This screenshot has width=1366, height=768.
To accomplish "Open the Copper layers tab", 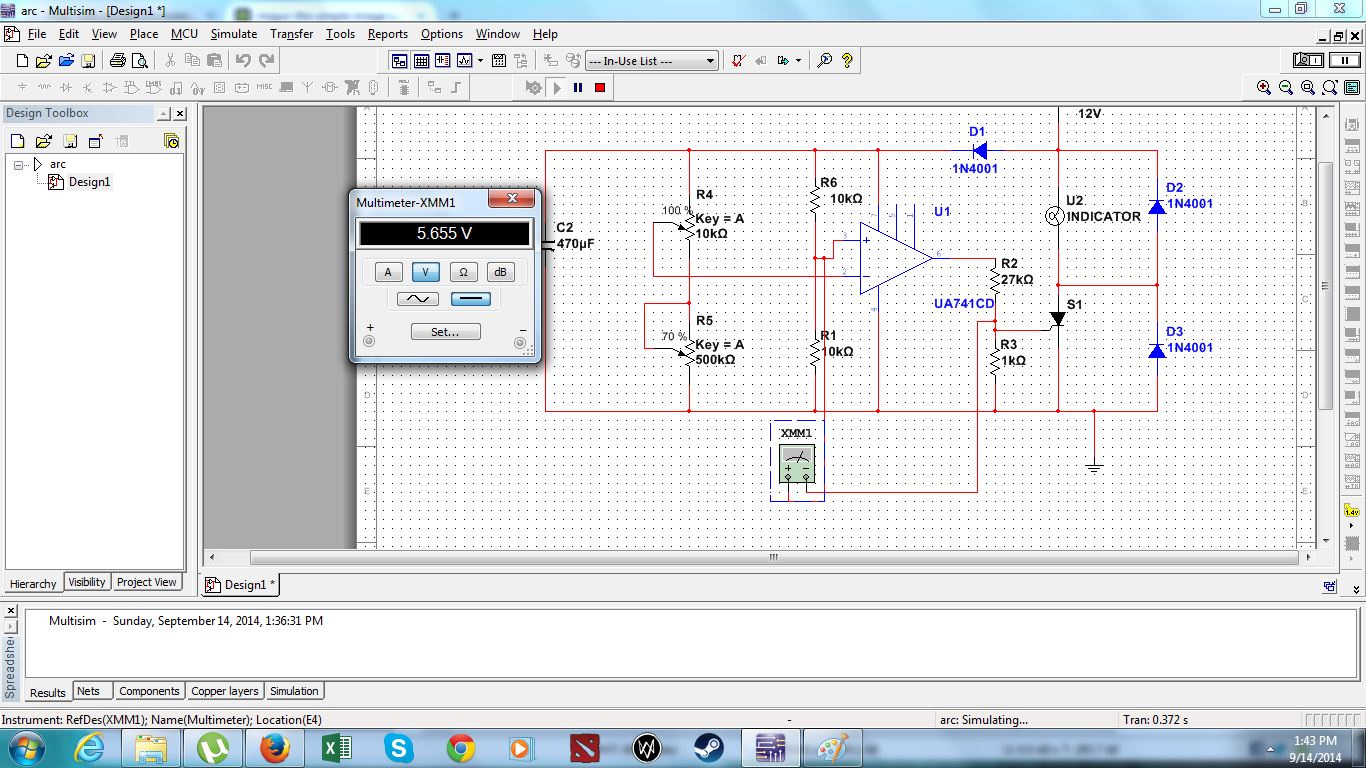I will click(225, 691).
